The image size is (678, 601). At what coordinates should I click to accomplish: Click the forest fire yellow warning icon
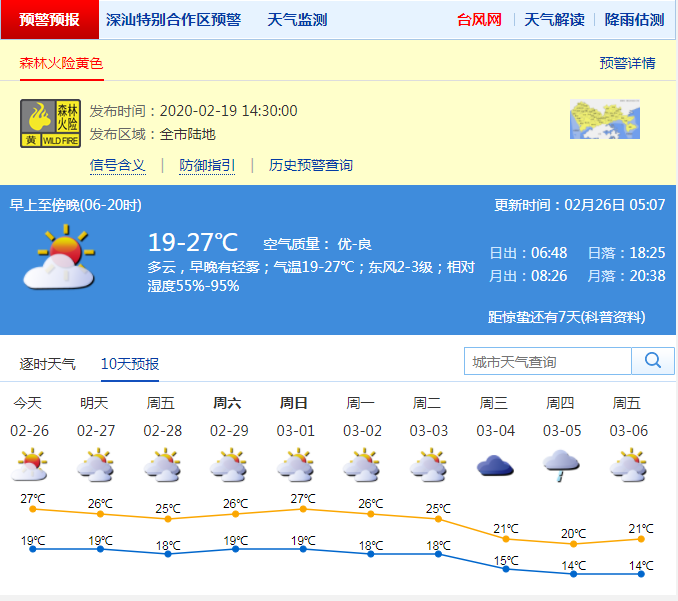[51, 123]
